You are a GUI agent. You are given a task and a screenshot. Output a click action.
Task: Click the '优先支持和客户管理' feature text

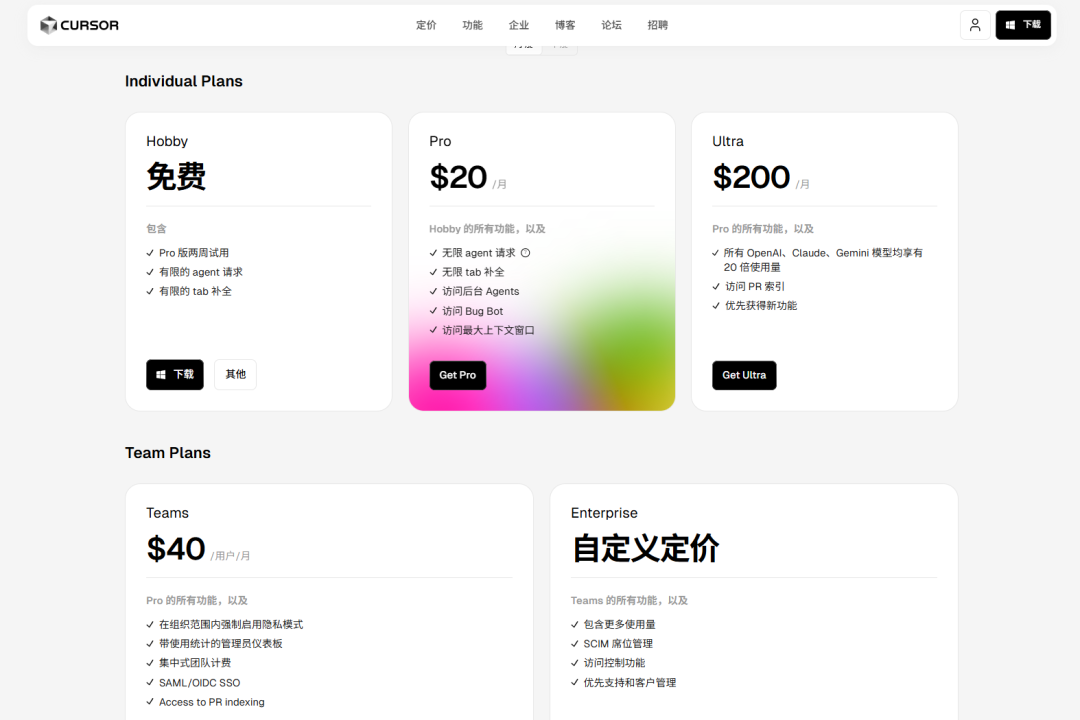[x=630, y=683]
